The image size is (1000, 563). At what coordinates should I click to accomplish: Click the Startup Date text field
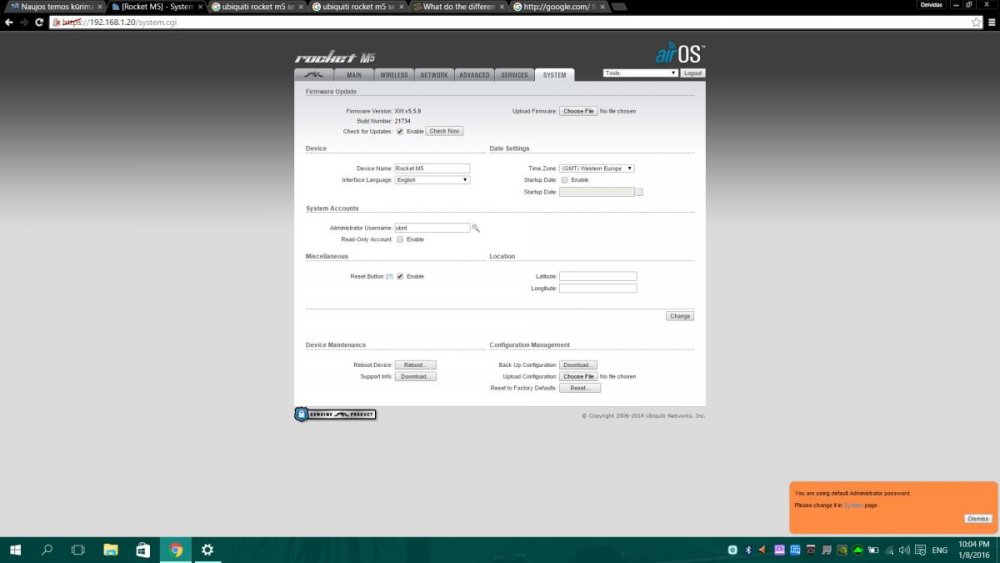(597, 192)
